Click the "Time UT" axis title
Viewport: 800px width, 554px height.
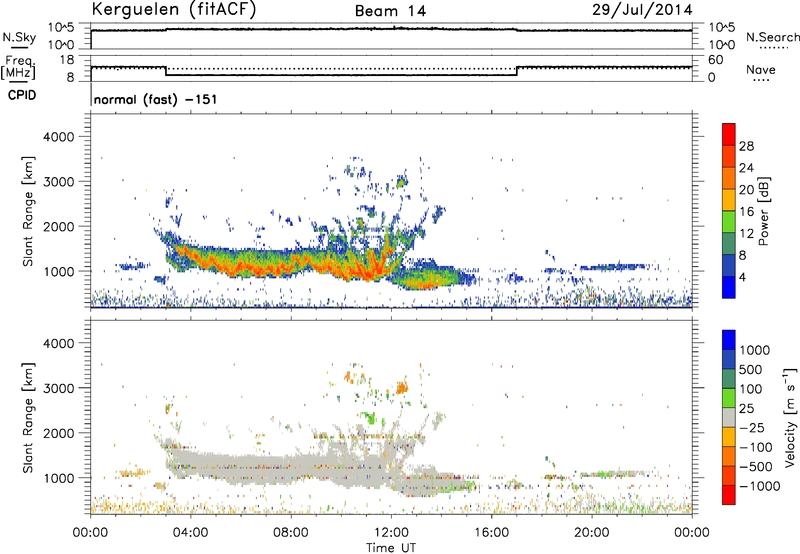(x=391, y=548)
